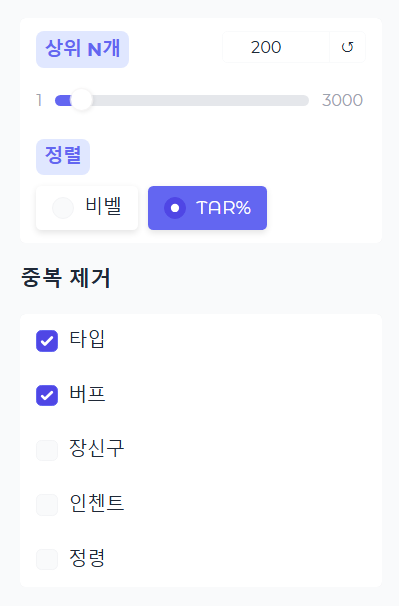Uncheck the 버프 checkbox

coord(47,395)
